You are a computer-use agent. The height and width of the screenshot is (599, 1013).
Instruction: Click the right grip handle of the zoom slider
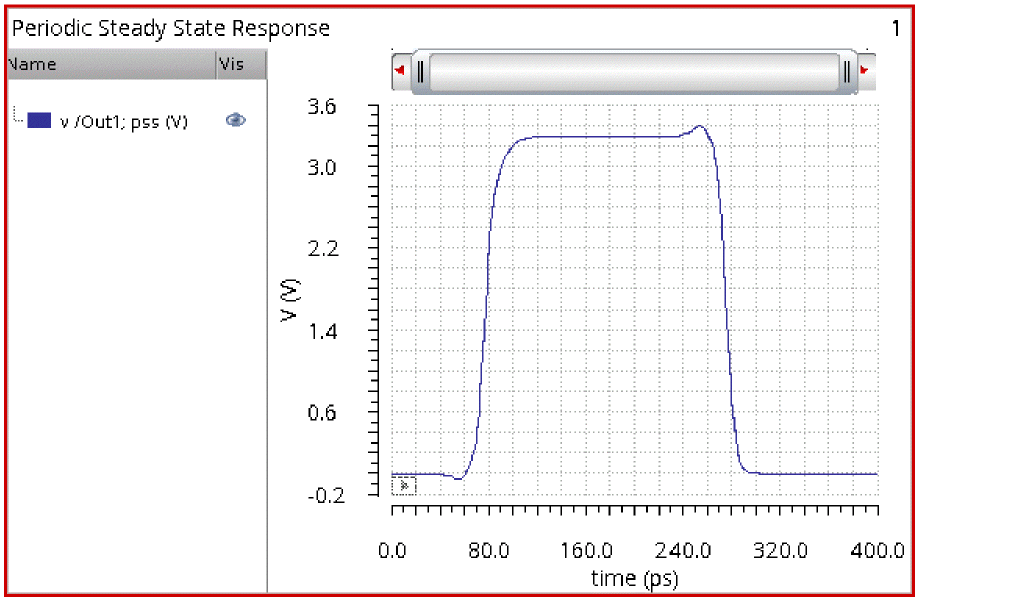[x=846, y=71]
